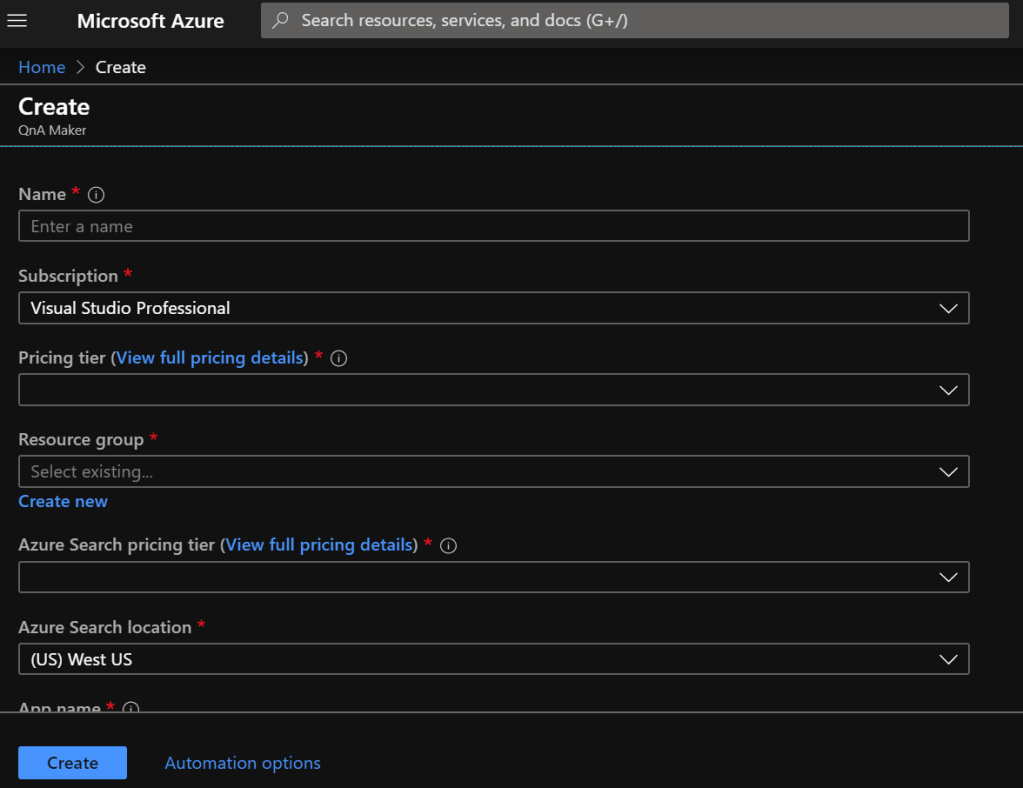The height and width of the screenshot is (788, 1023).
Task: Click Create new under Resource group
Action: [x=63, y=501]
